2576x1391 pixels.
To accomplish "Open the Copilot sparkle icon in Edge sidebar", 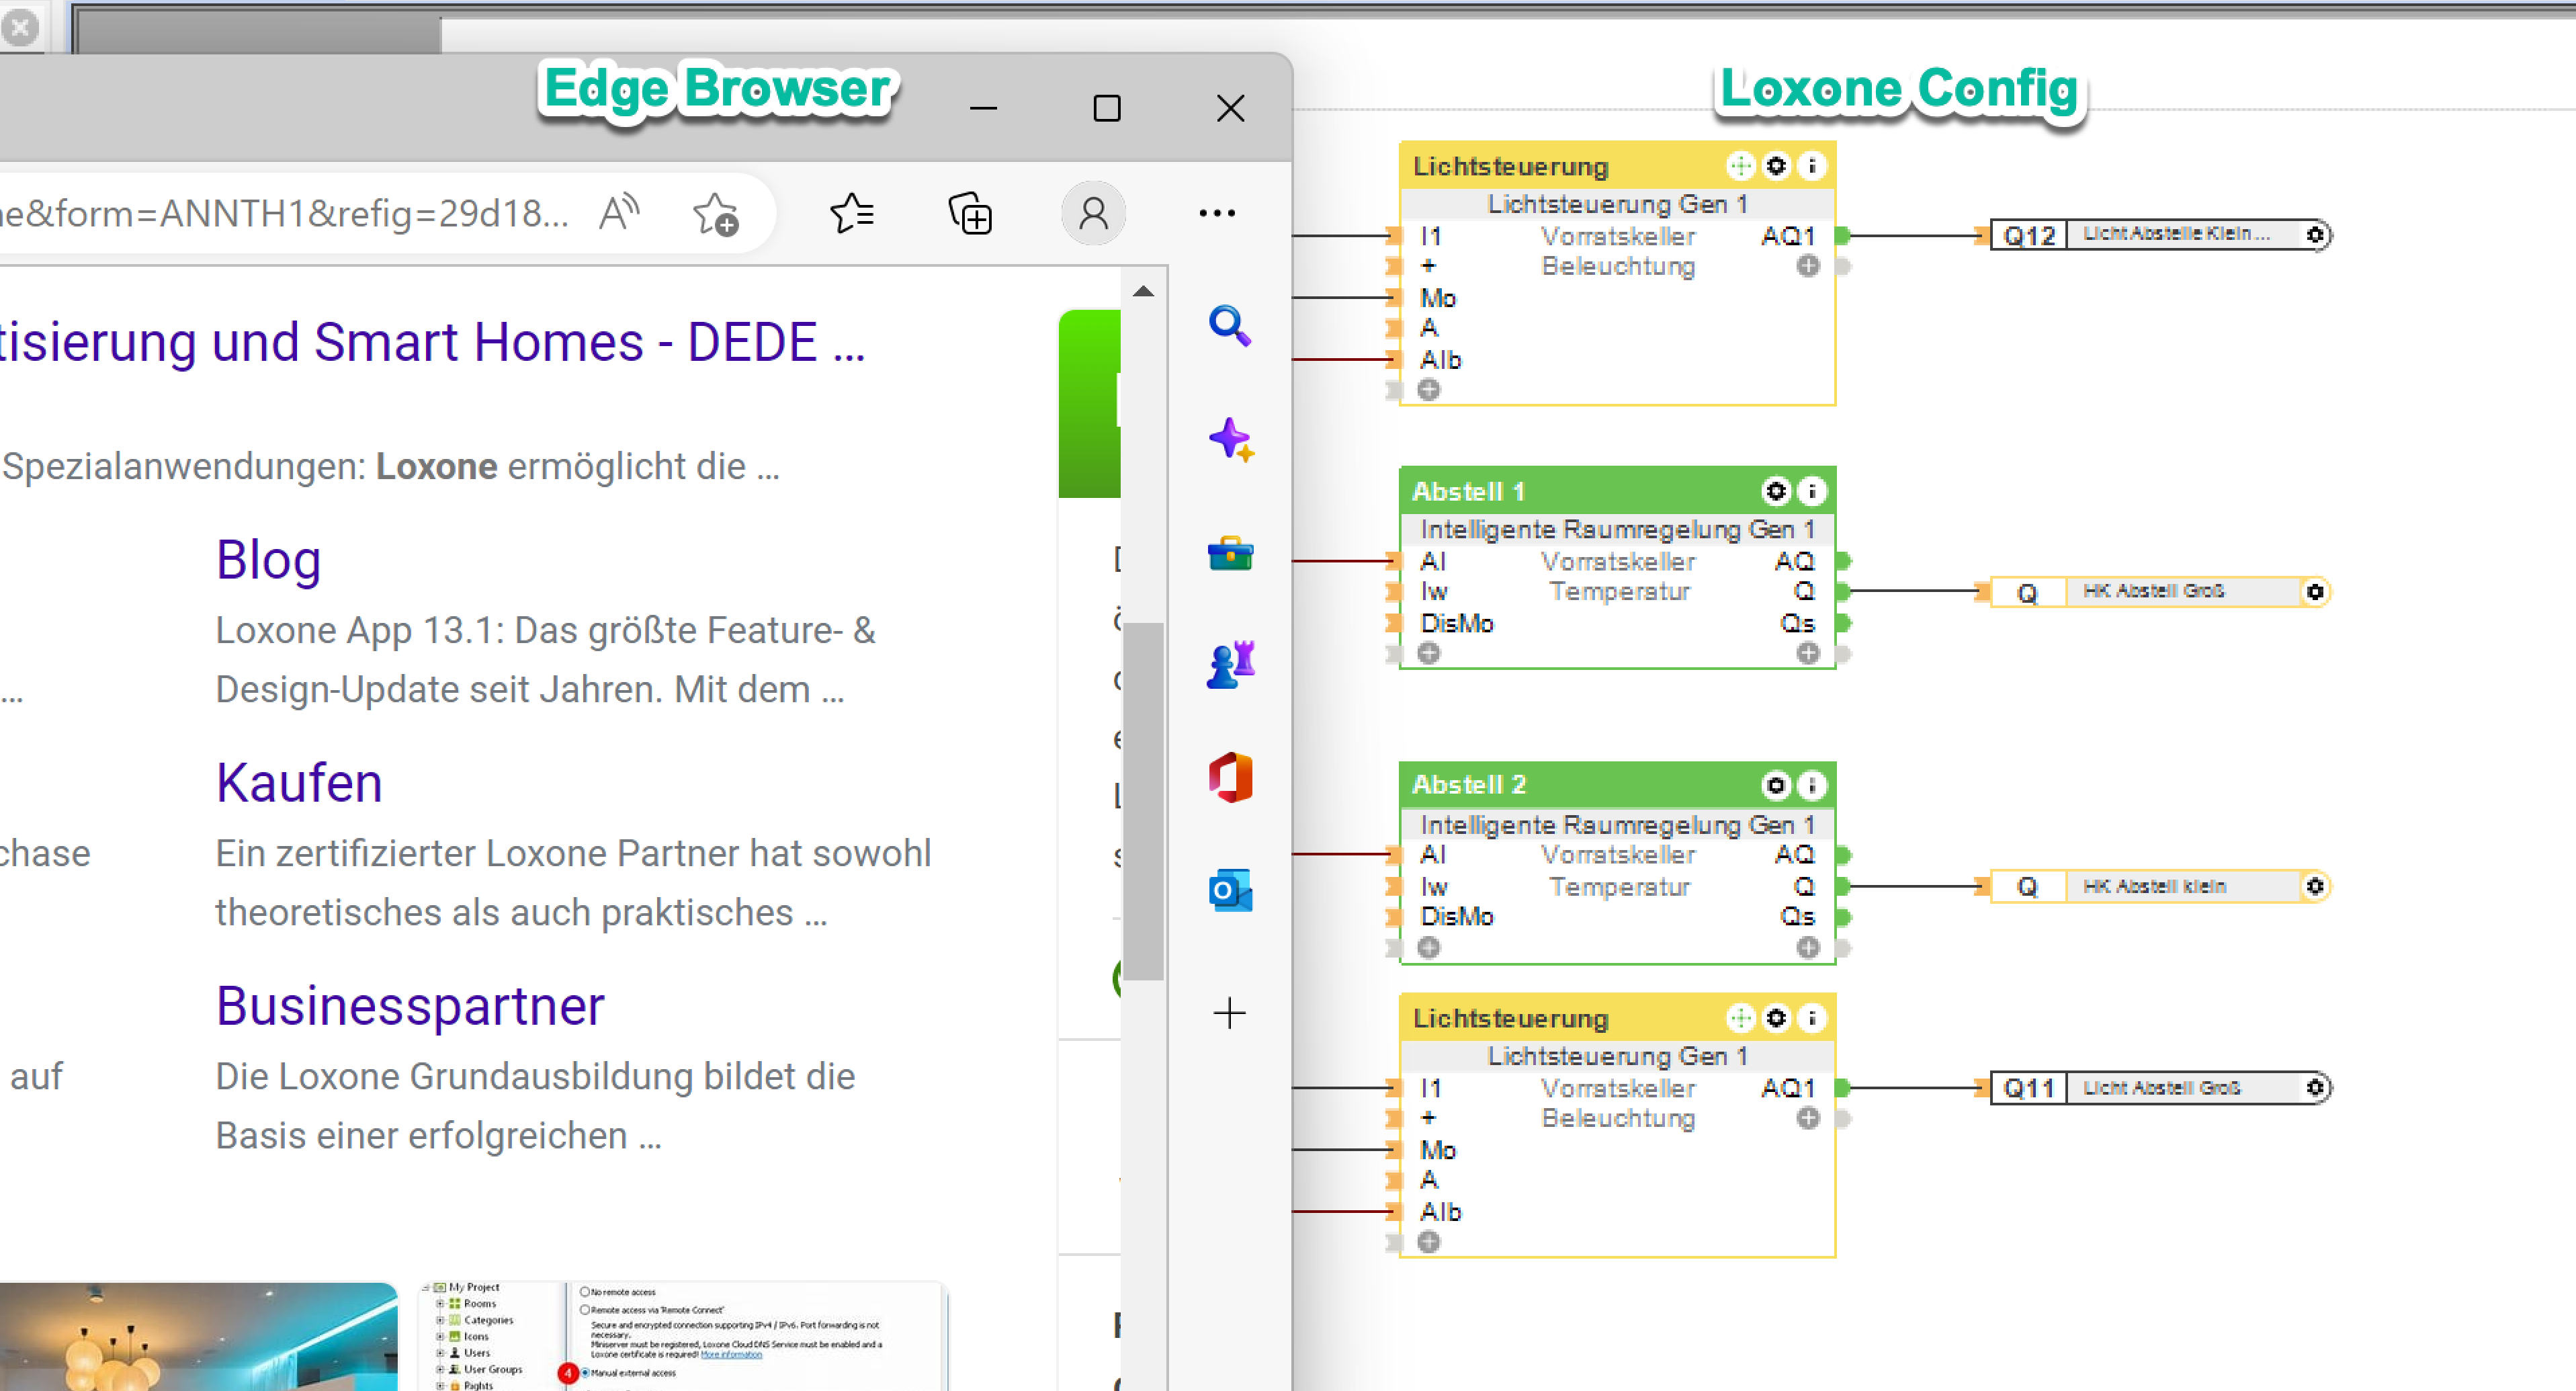I will click(1231, 440).
